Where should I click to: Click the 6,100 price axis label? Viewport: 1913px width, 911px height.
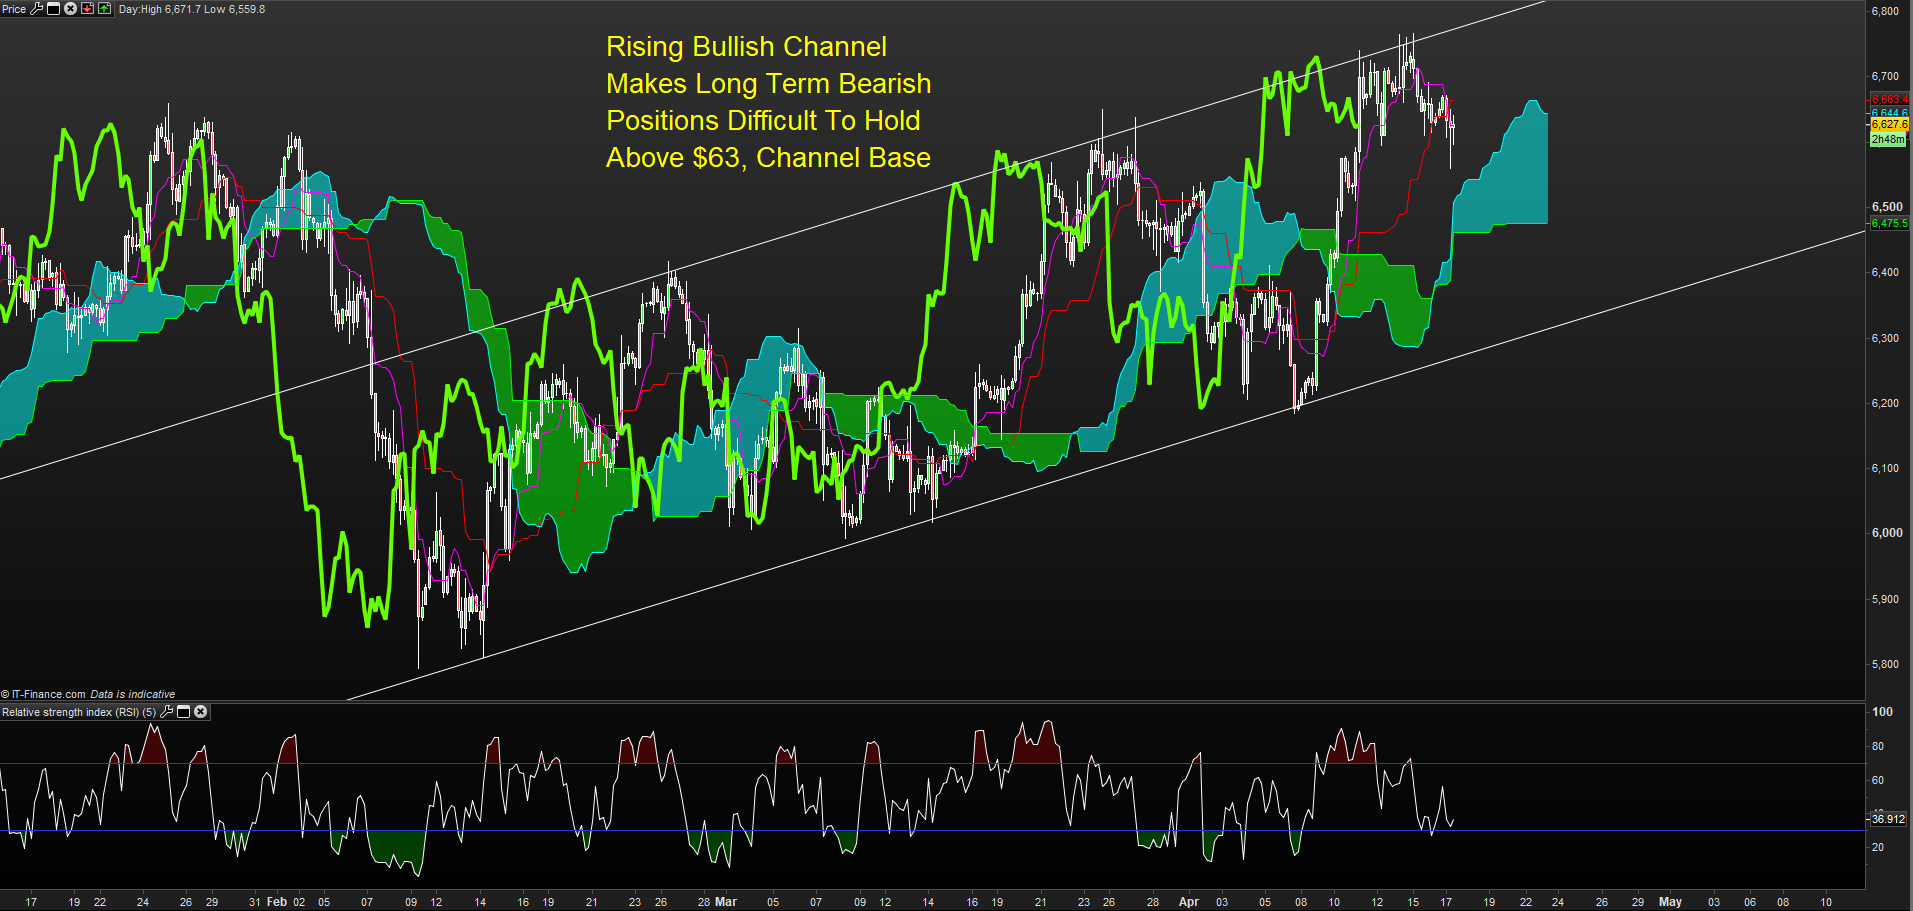pos(1885,468)
